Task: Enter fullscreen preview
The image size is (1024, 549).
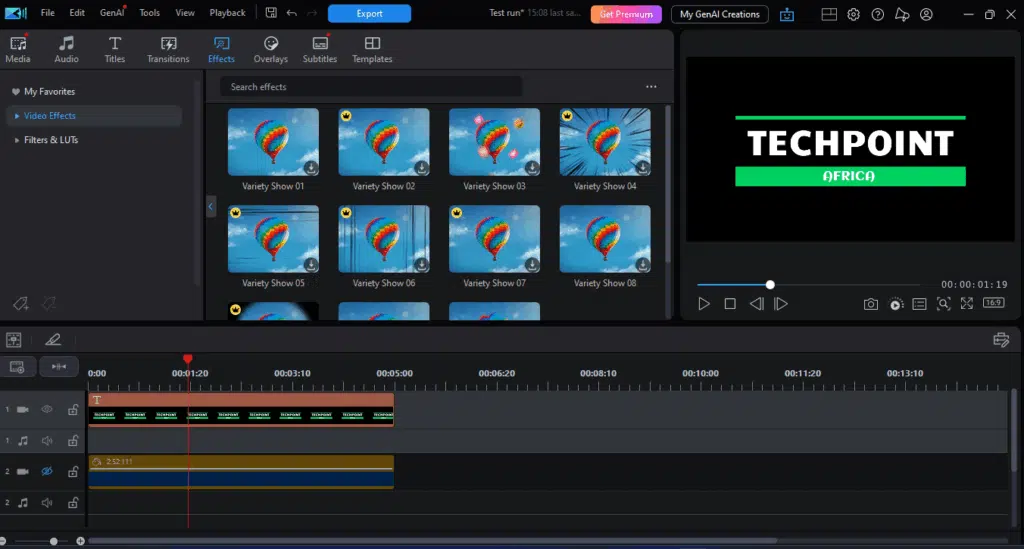Action: (967, 304)
